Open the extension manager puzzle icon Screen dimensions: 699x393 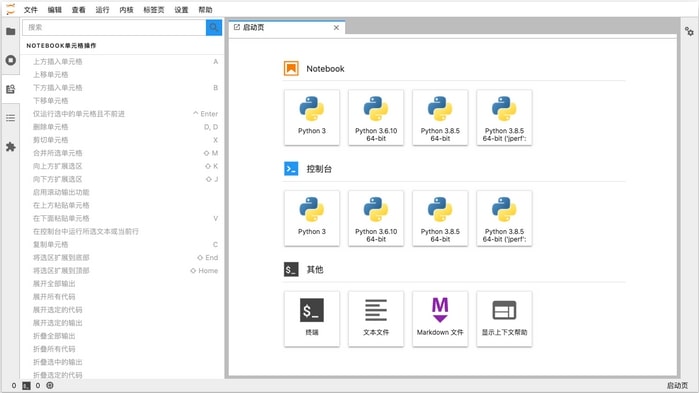11,147
